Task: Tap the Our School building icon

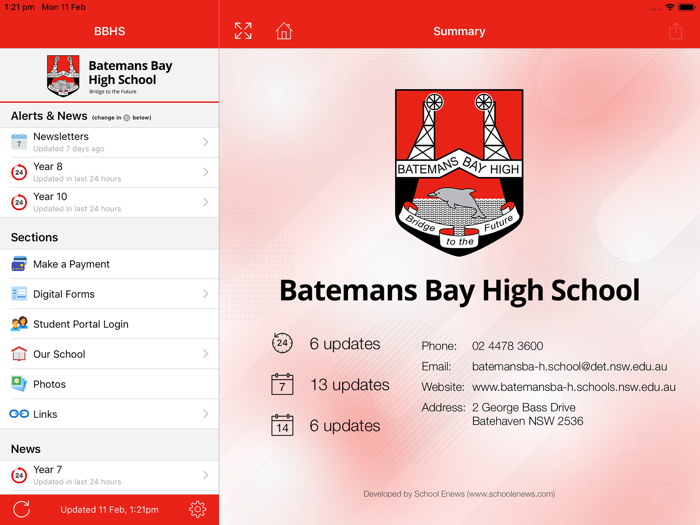Action: coord(19,354)
